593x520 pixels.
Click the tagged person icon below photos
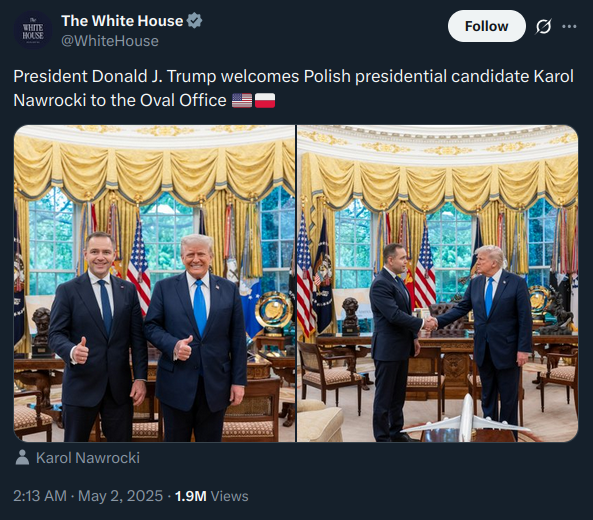22,458
